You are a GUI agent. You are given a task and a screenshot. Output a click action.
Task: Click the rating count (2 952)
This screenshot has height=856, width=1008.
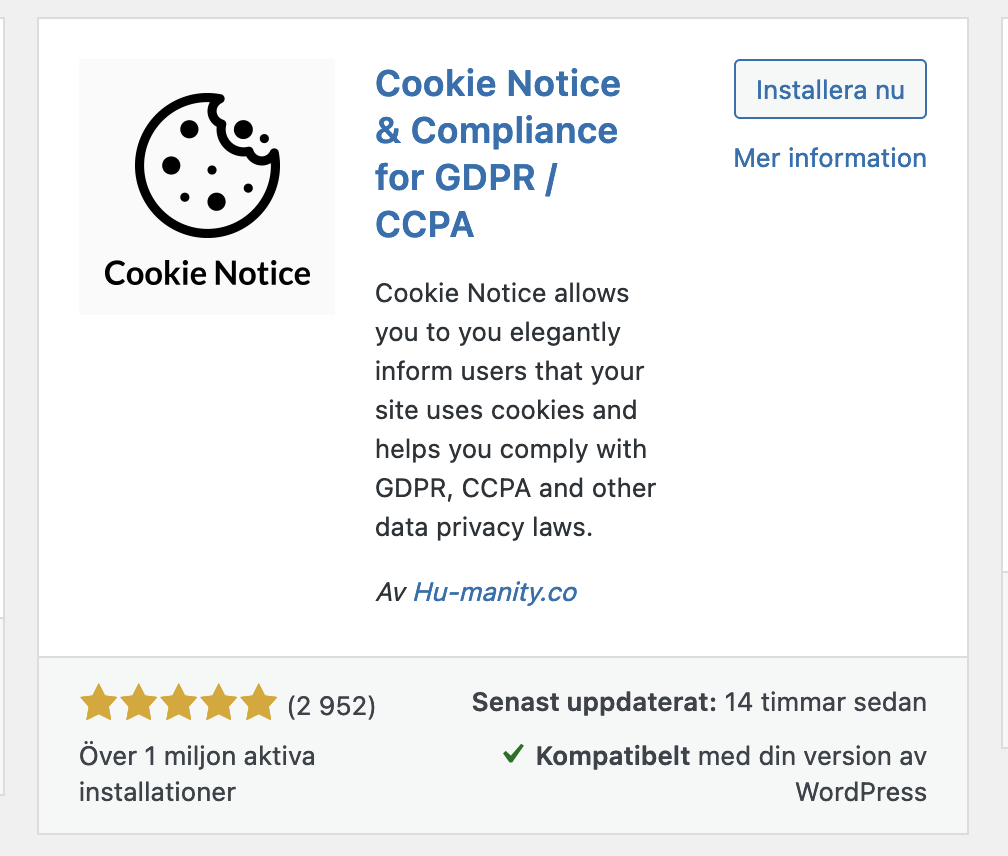(331, 707)
